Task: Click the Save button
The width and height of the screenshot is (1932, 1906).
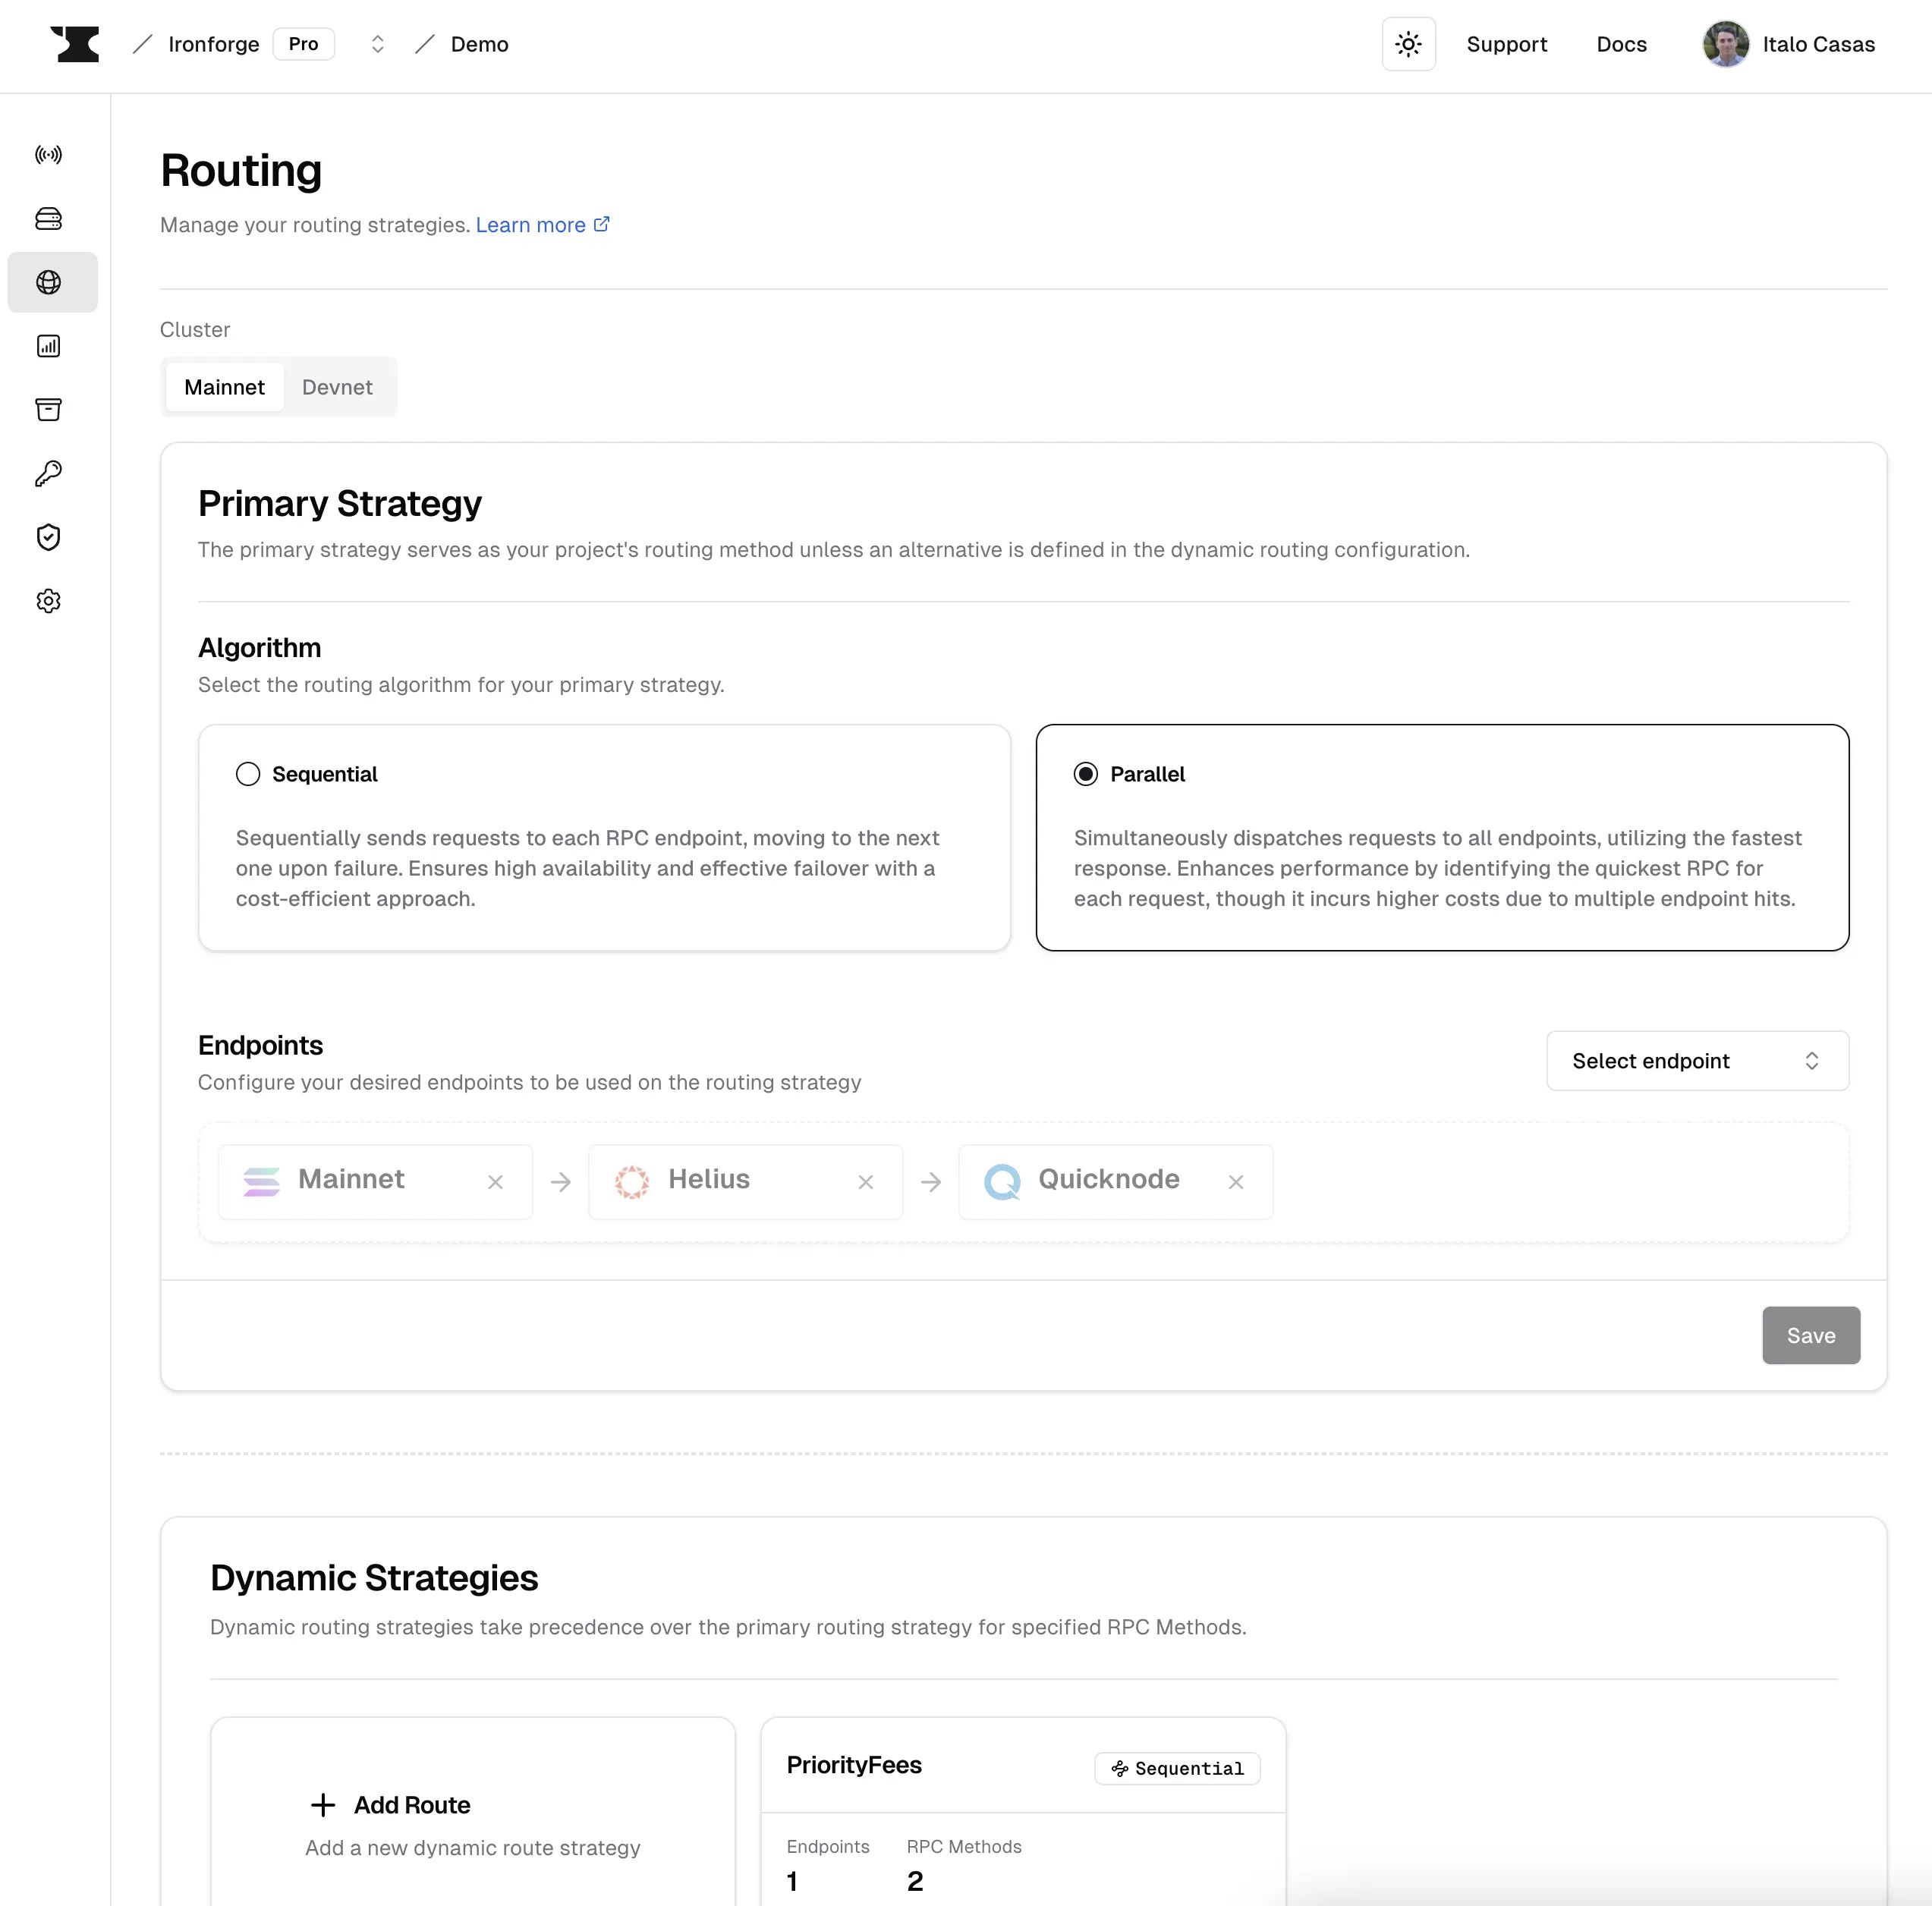Action: point(1810,1335)
